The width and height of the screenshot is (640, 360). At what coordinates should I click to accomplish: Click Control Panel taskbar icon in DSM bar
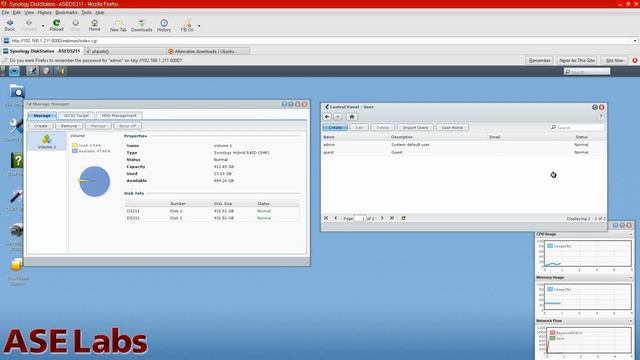pos(32,71)
